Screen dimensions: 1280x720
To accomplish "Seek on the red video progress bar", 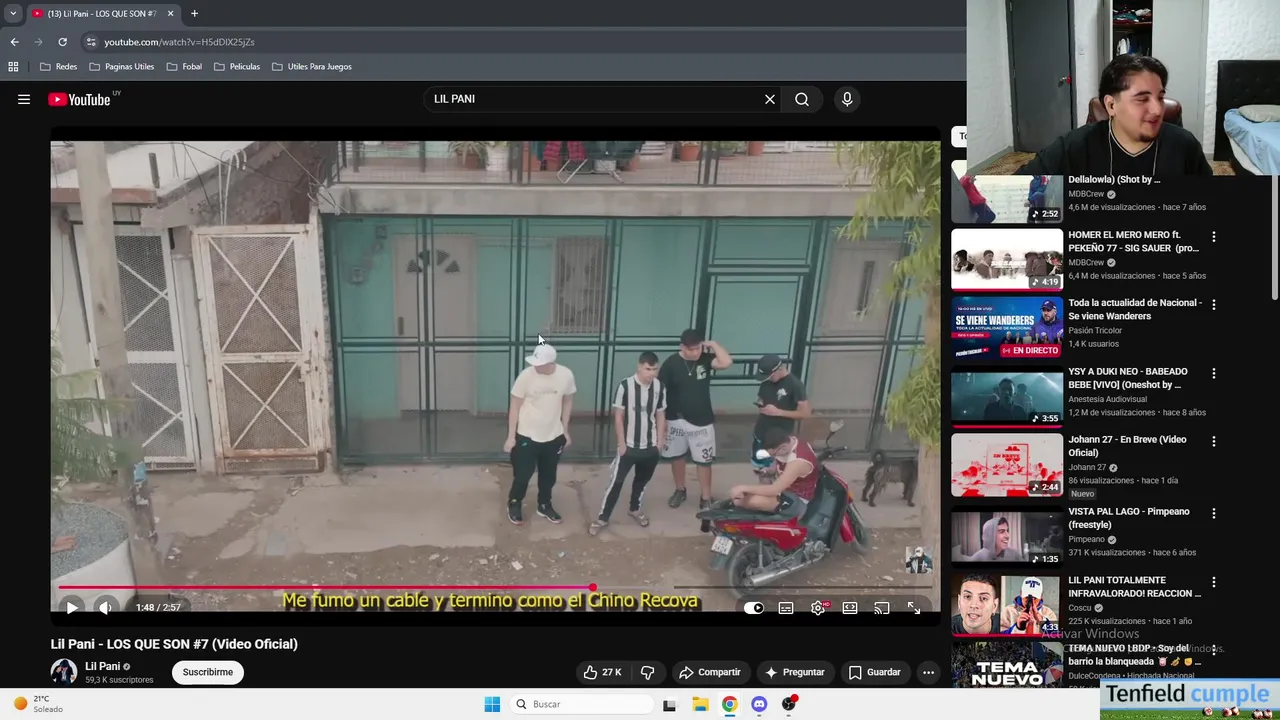I will tap(495, 588).
